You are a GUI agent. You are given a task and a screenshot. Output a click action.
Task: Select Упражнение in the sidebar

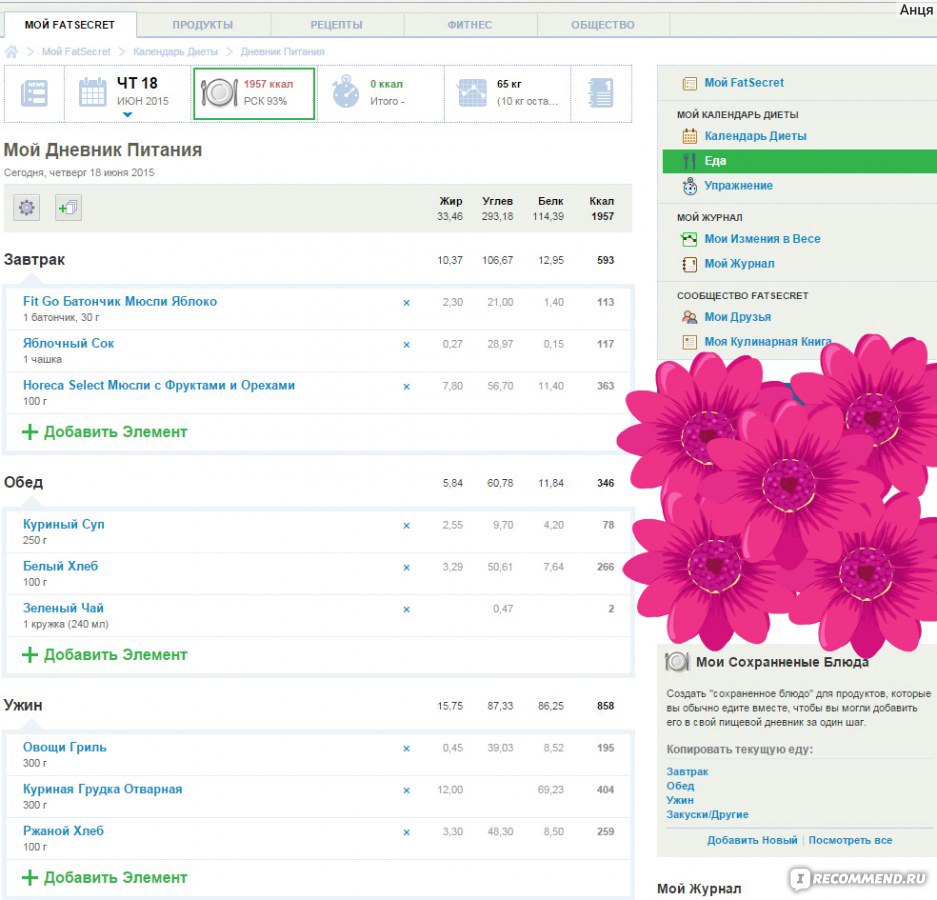(738, 186)
